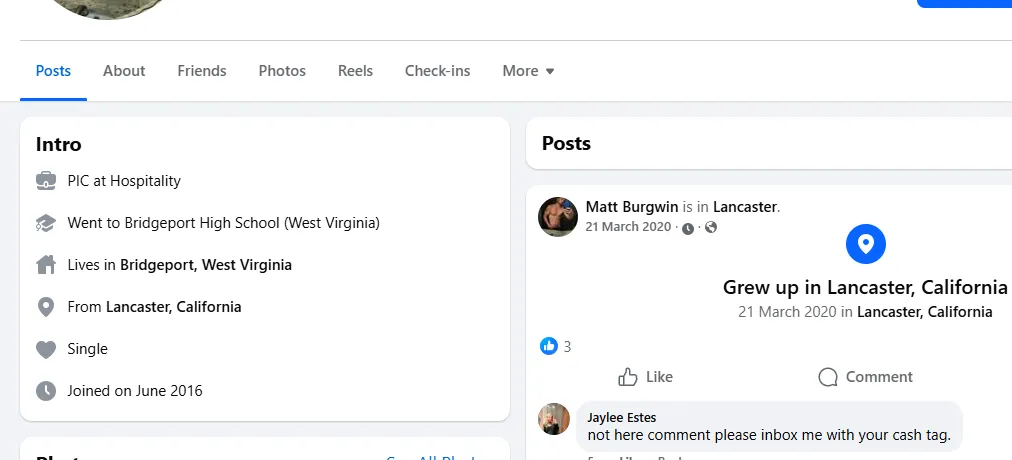This screenshot has height=460, width=1012.
Task: Click the blue like reaction icon
Action: [548, 346]
